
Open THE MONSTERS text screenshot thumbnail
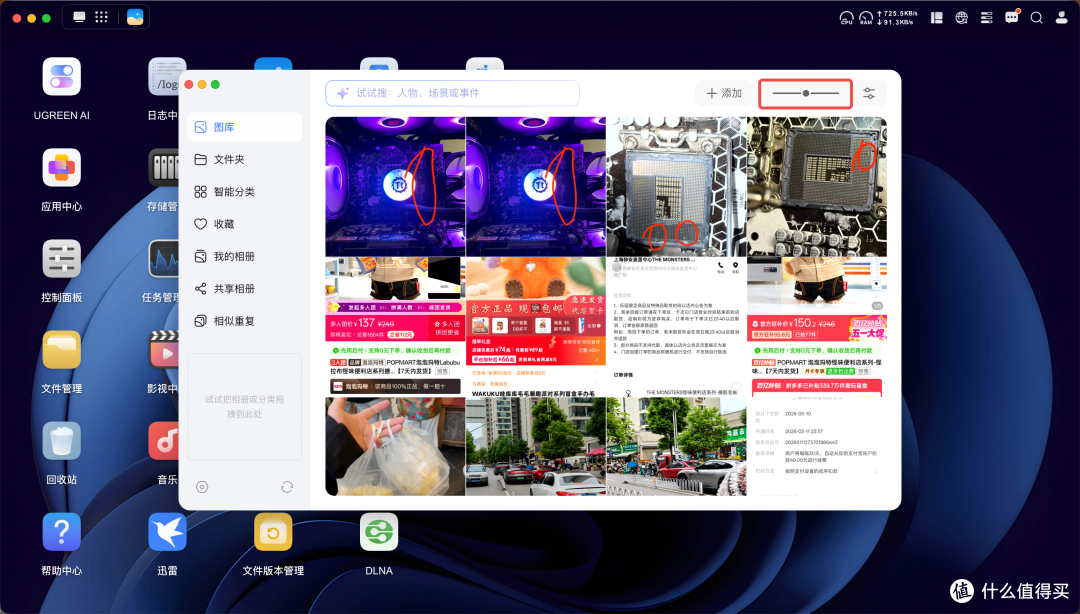(x=676, y=327)
